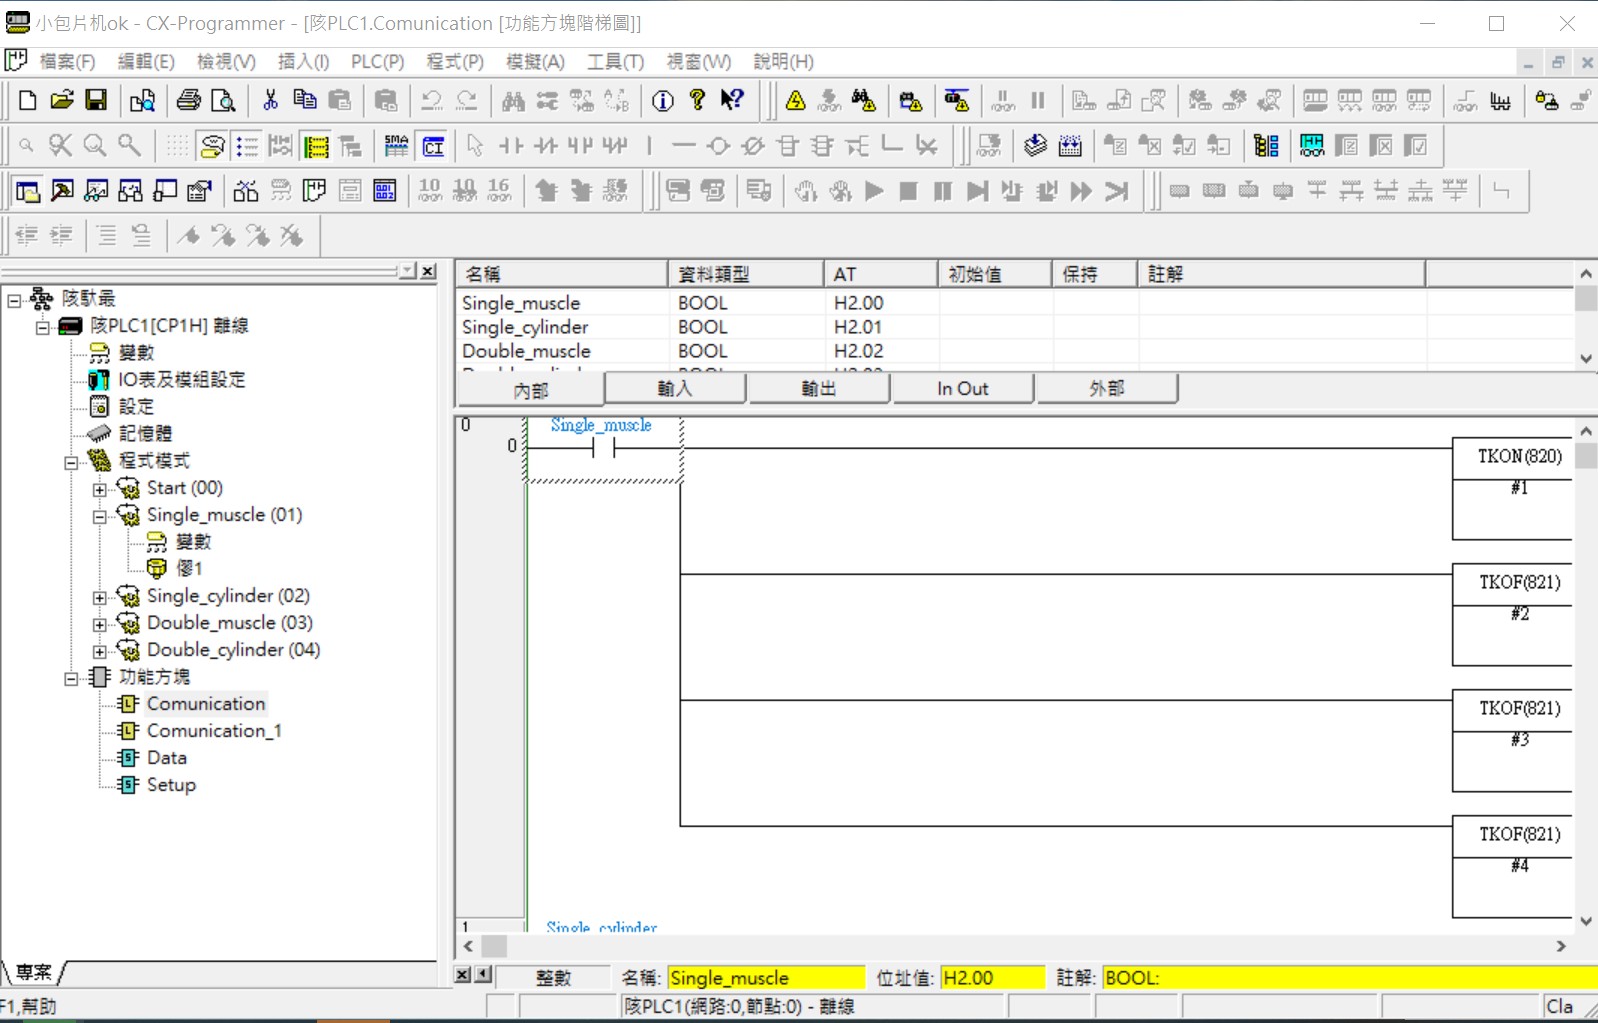Toggle the project workspace view button
The width and height of the screenshot is (1598, 1023).
tap(28, 191)
